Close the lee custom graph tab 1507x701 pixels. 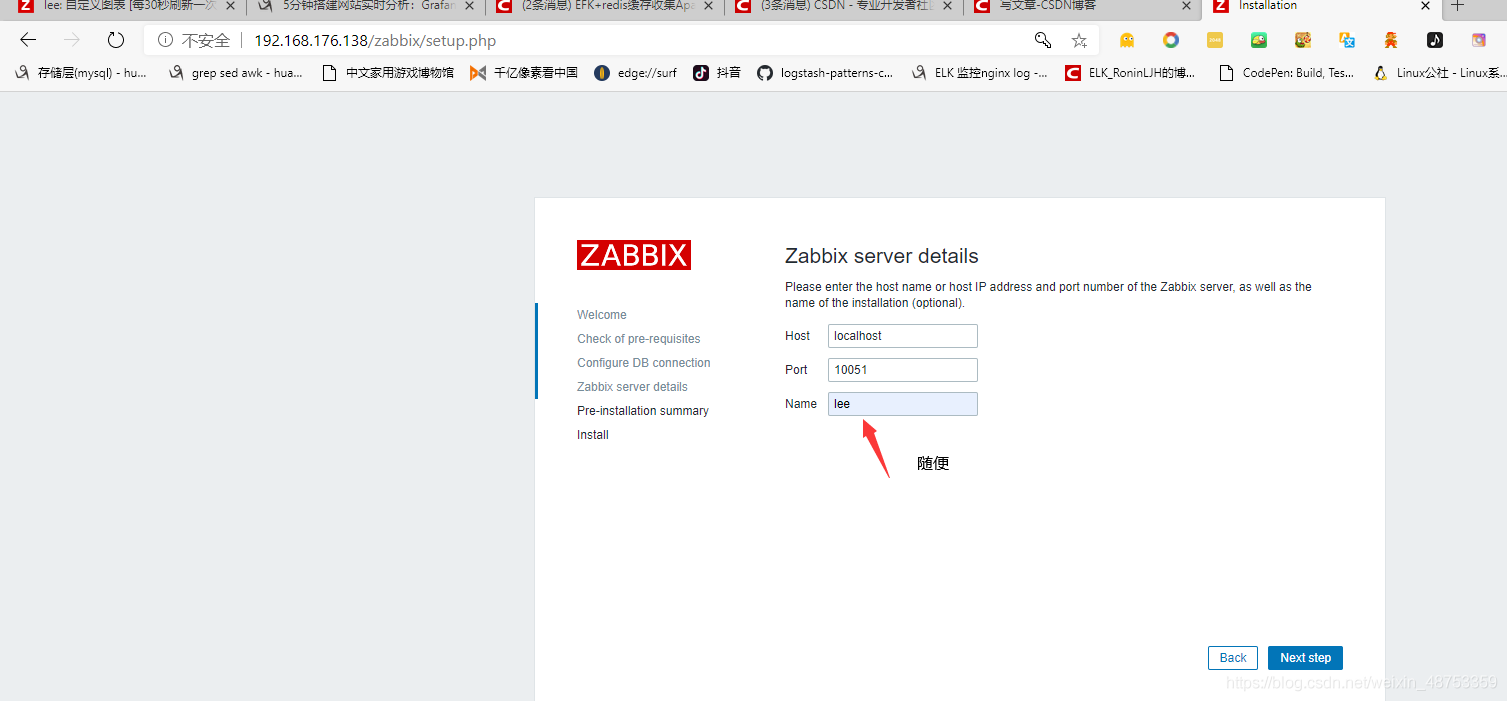(x=229, y=6)
